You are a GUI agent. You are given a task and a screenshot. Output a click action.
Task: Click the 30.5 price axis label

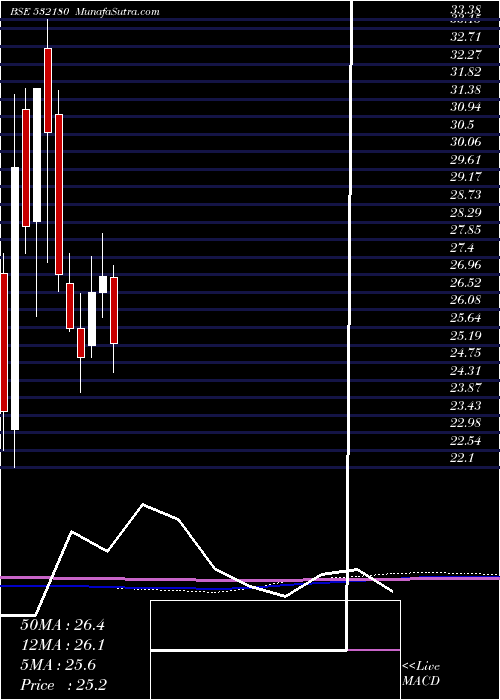(x=462, y=125)
